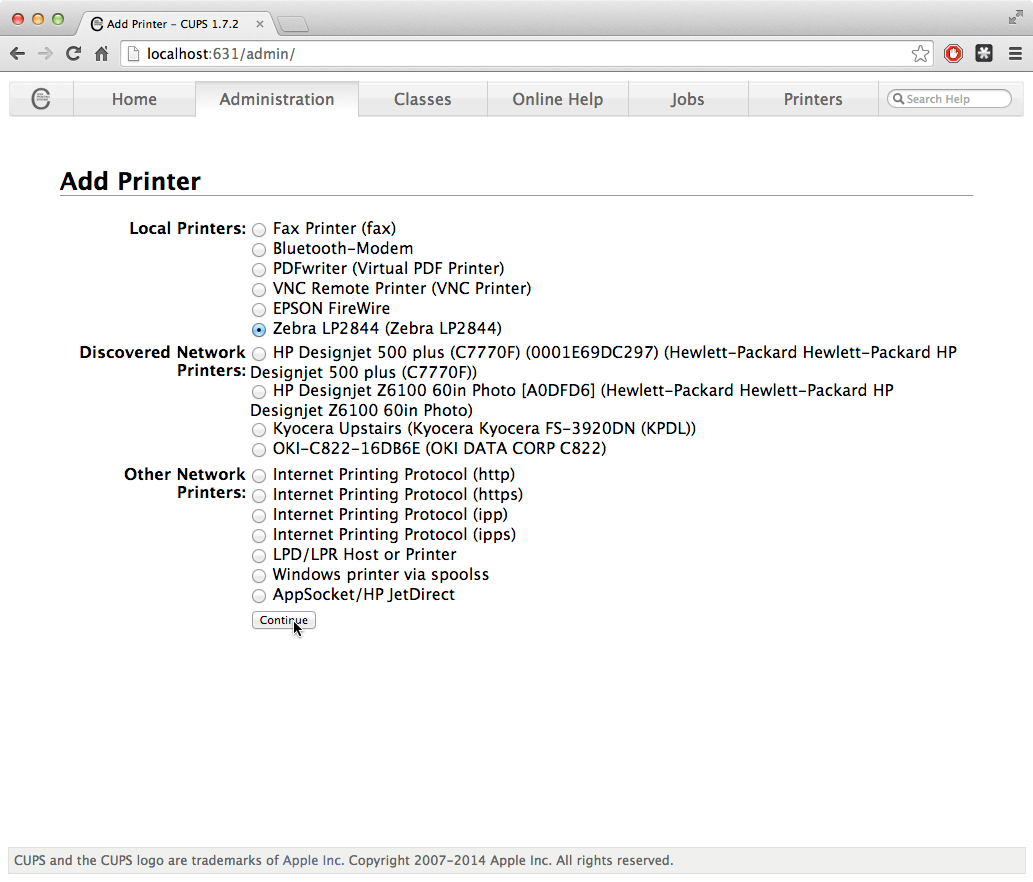The width and height of the screenshot is (1033, 882).
Task: Open the Home tab
Action: 134,99
